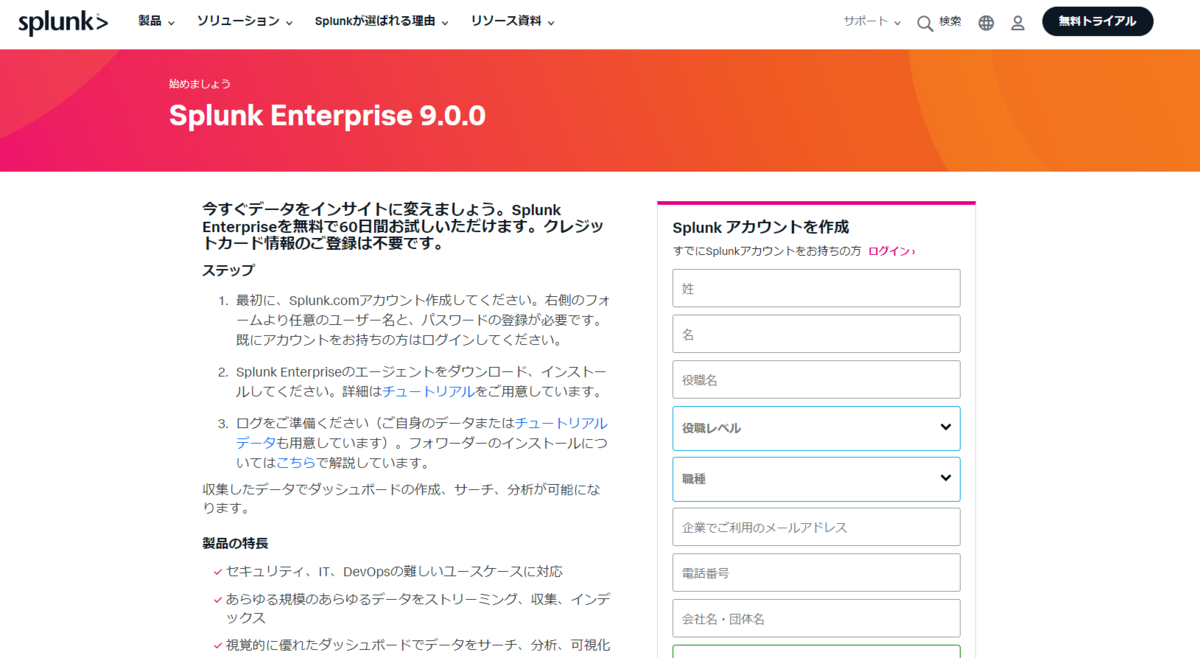The width and height of the screenshot is (1200, 658).
Task: Follow the こちら forwarder link
Action: coord(296,463)
